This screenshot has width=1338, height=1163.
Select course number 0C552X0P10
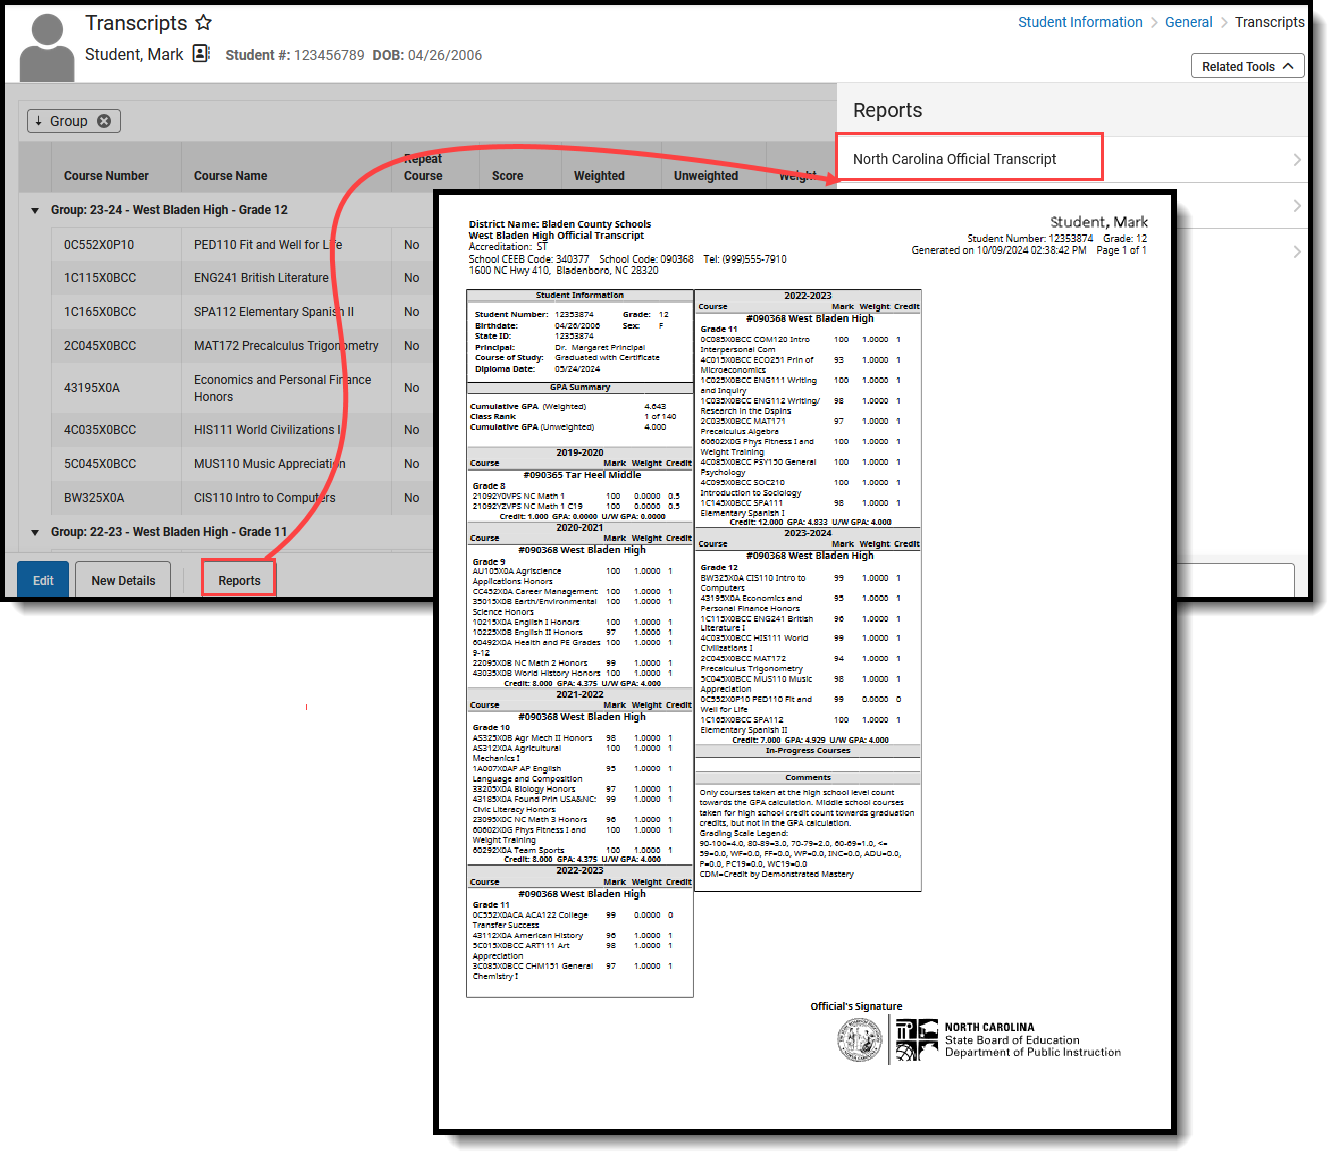point(99,245)
